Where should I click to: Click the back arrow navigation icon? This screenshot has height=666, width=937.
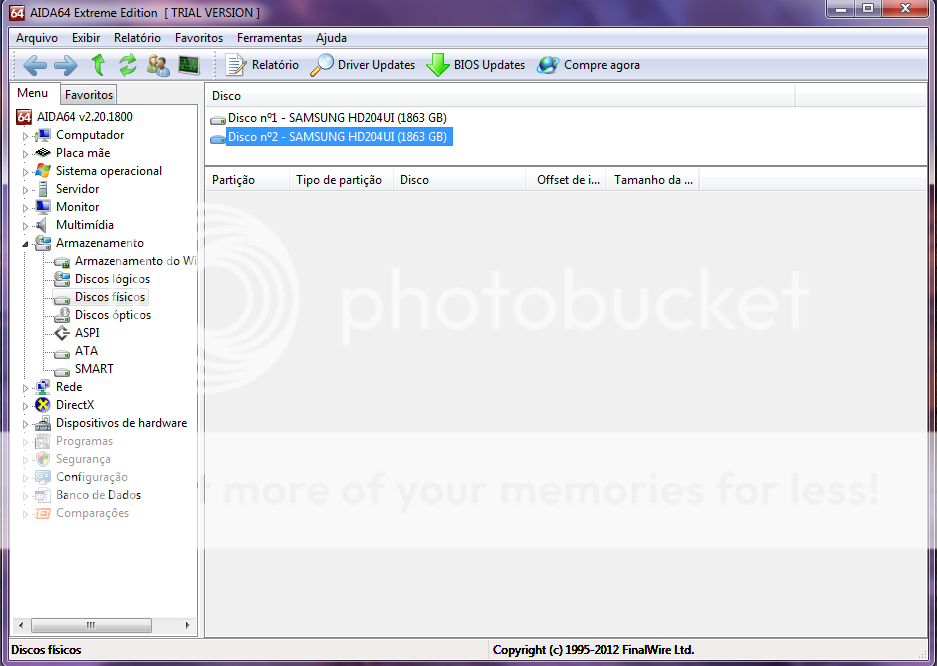[x=35, y=65]
